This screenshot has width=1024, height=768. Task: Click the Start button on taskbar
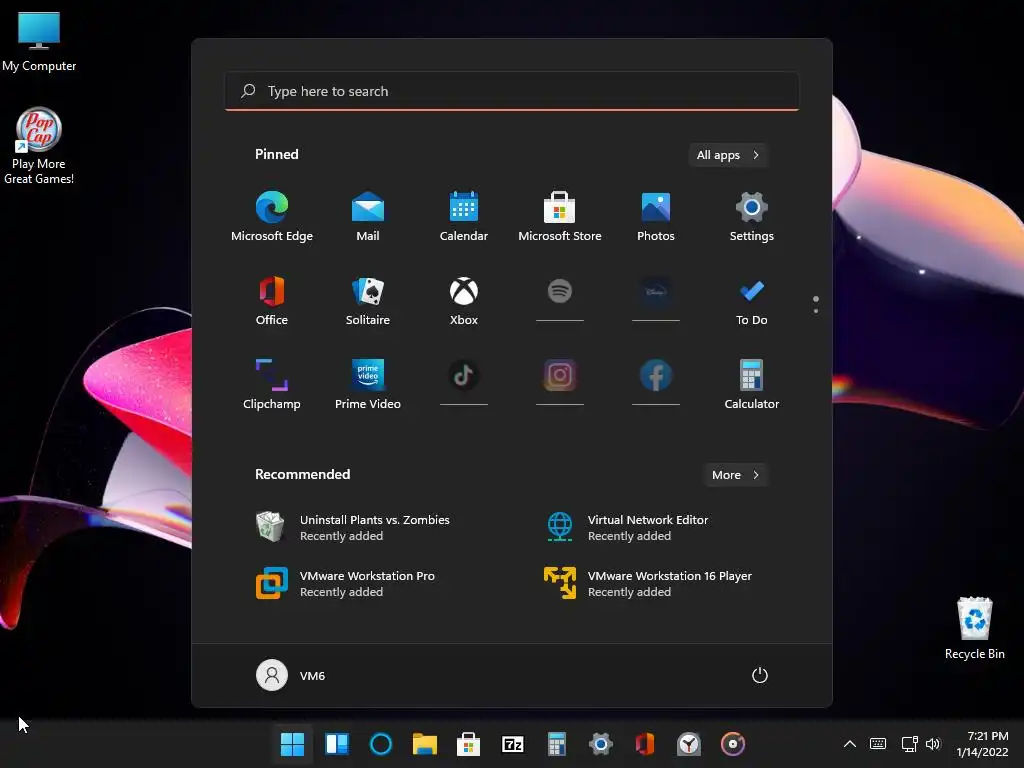292,744
